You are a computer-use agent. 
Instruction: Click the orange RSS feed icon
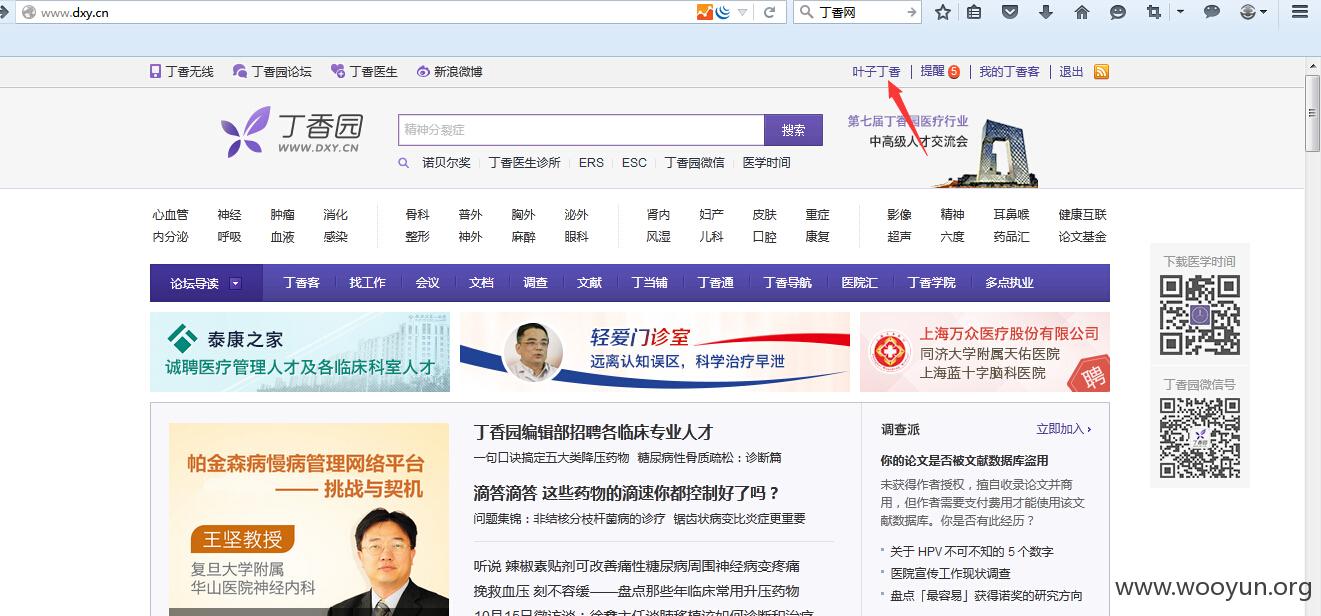[1101, 71]
